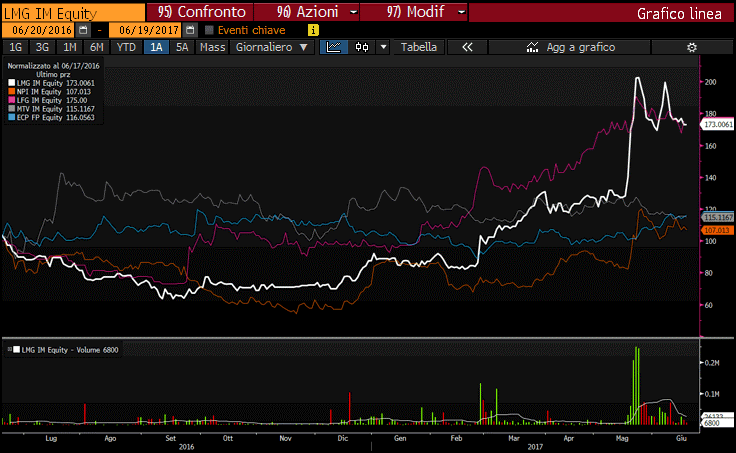Open the Giornaliero periodicity dropdown
Image resolution: width=736 pixels, height=453 pixels.
[271, 47]
